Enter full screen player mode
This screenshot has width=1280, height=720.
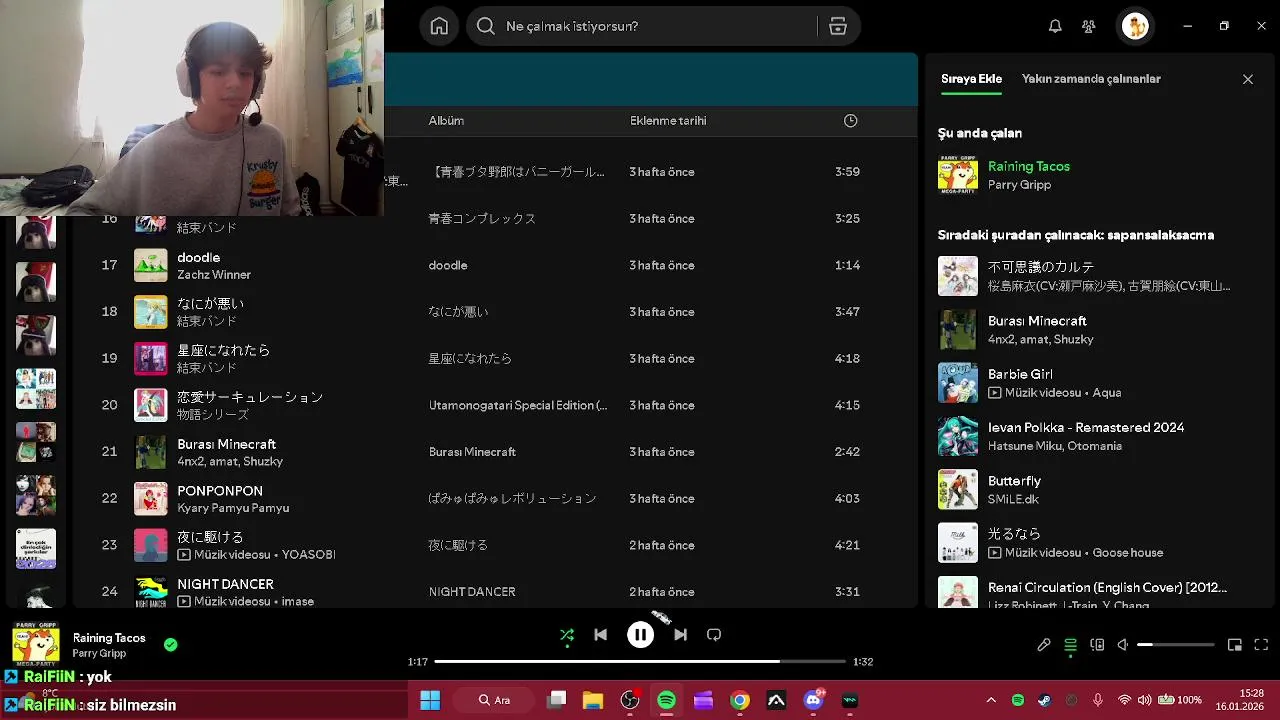click(x=1261, y=645)
